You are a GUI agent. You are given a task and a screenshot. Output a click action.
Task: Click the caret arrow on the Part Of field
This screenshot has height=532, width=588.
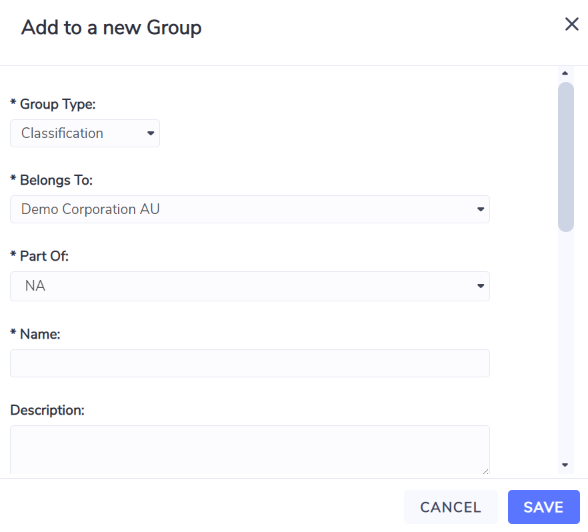pos(480,286)
